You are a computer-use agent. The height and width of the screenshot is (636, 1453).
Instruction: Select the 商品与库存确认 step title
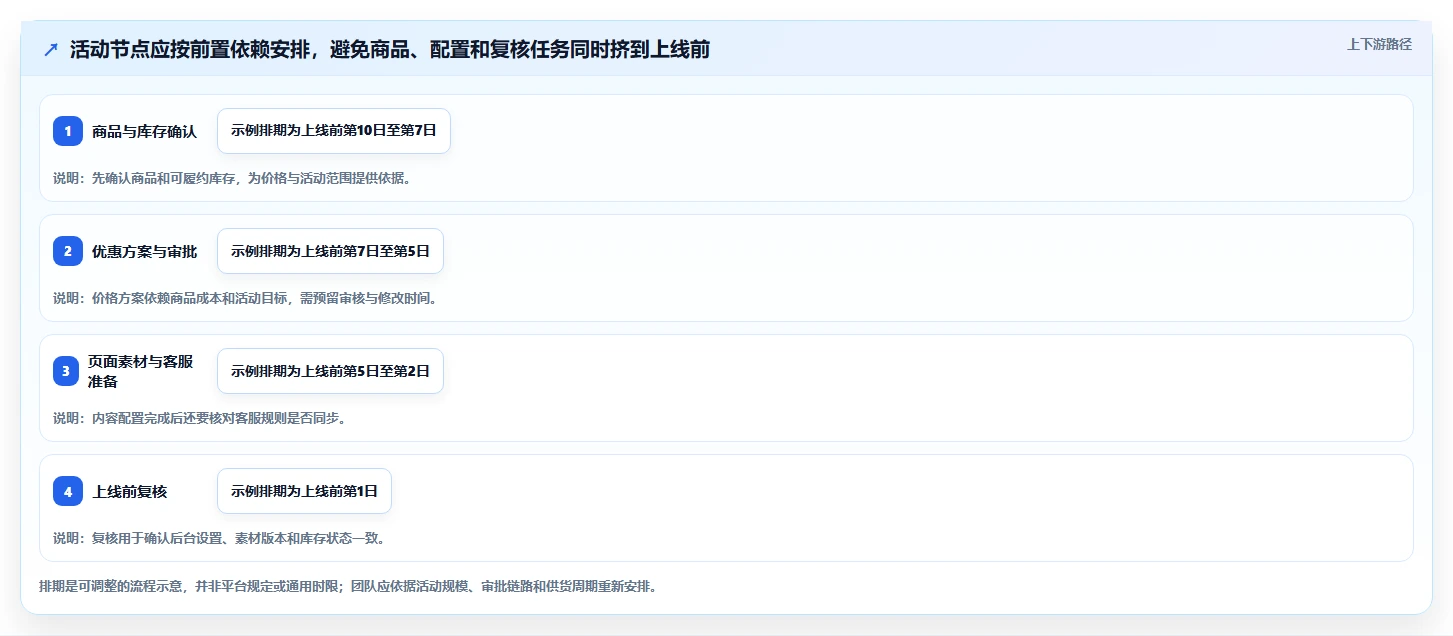click(x=145, y=131)
